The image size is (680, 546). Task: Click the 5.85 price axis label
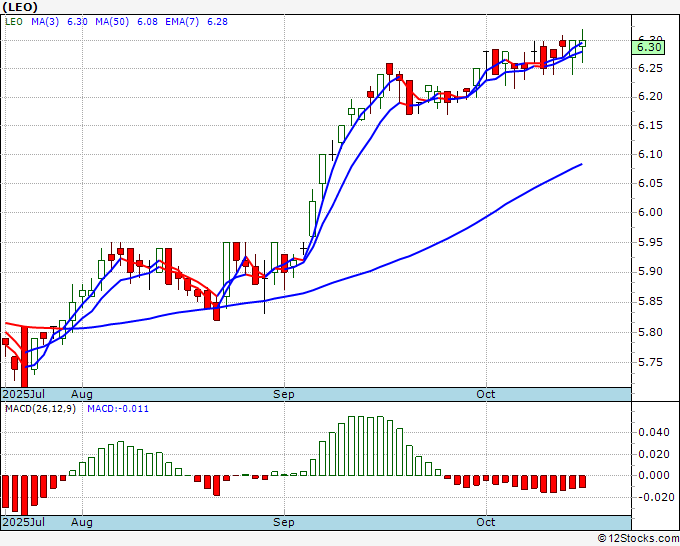651,301
